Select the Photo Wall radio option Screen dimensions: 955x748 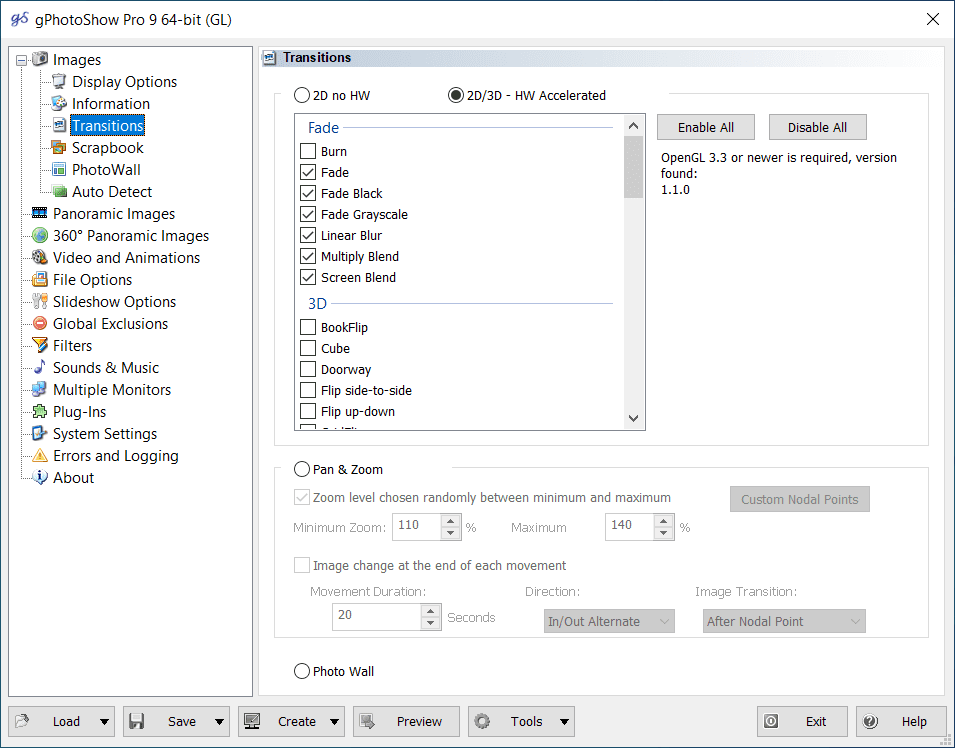[x=302, y=671]
